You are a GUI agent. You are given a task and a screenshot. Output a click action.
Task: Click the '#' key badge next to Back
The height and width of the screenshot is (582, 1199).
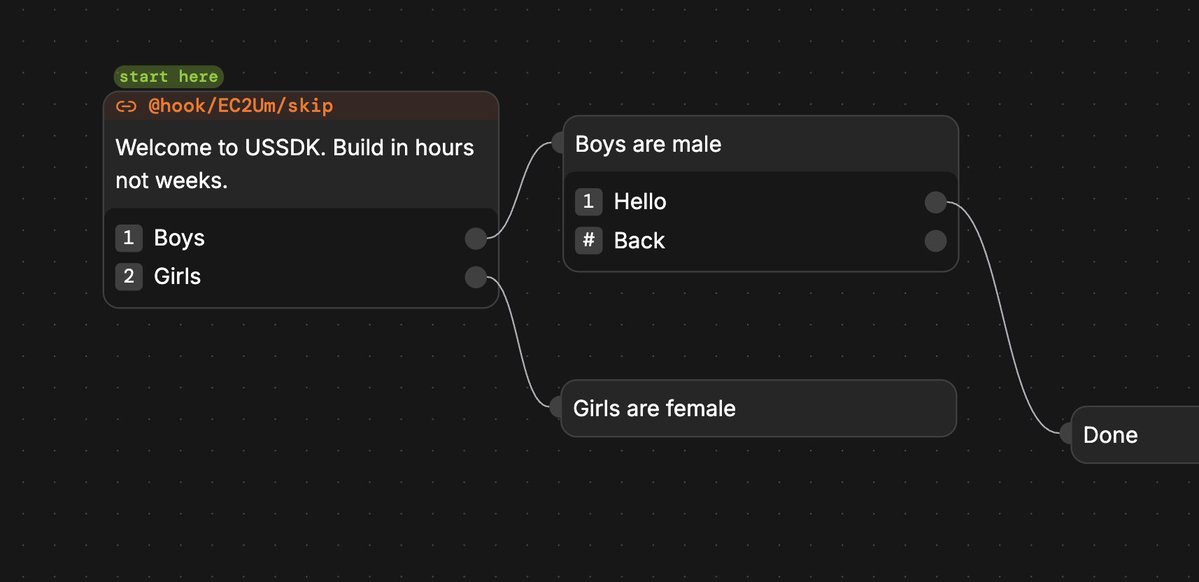589,240
